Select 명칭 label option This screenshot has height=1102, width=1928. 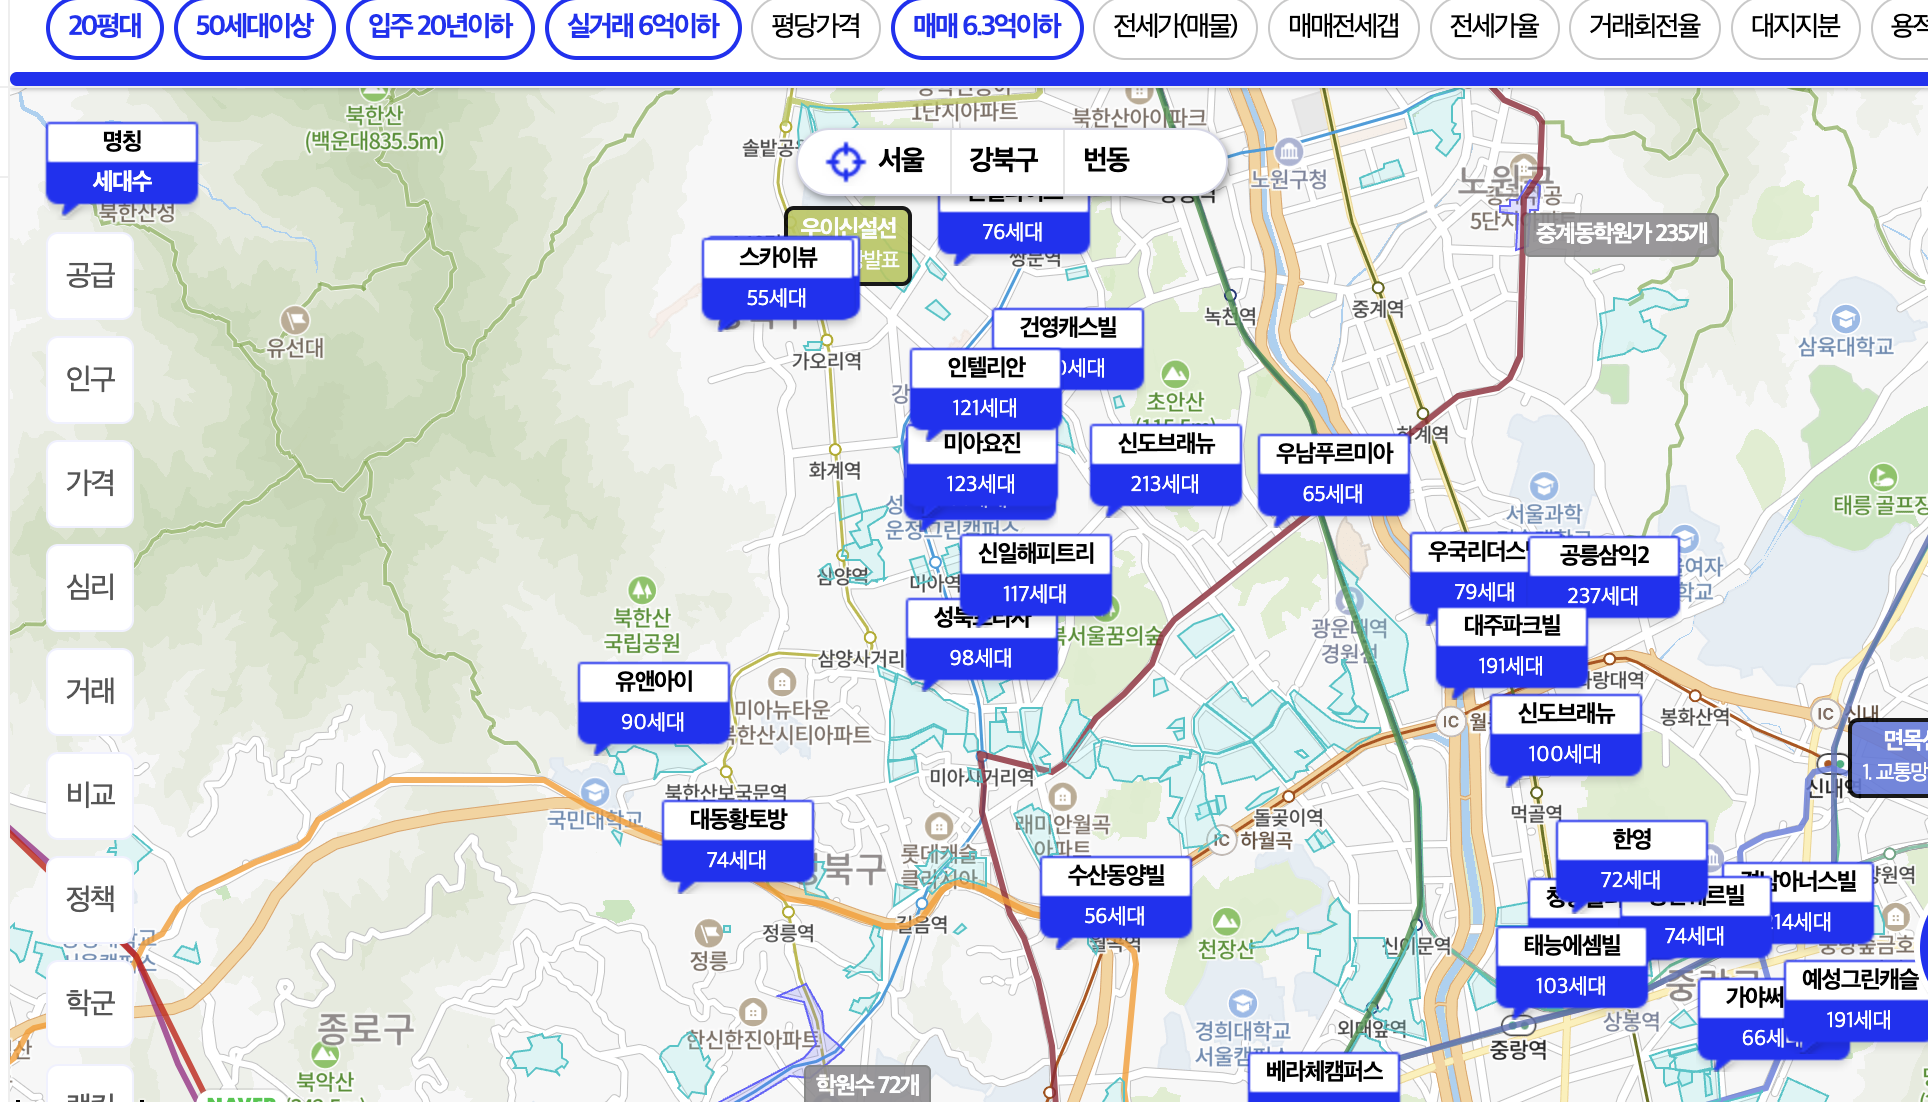click(122, 142)
